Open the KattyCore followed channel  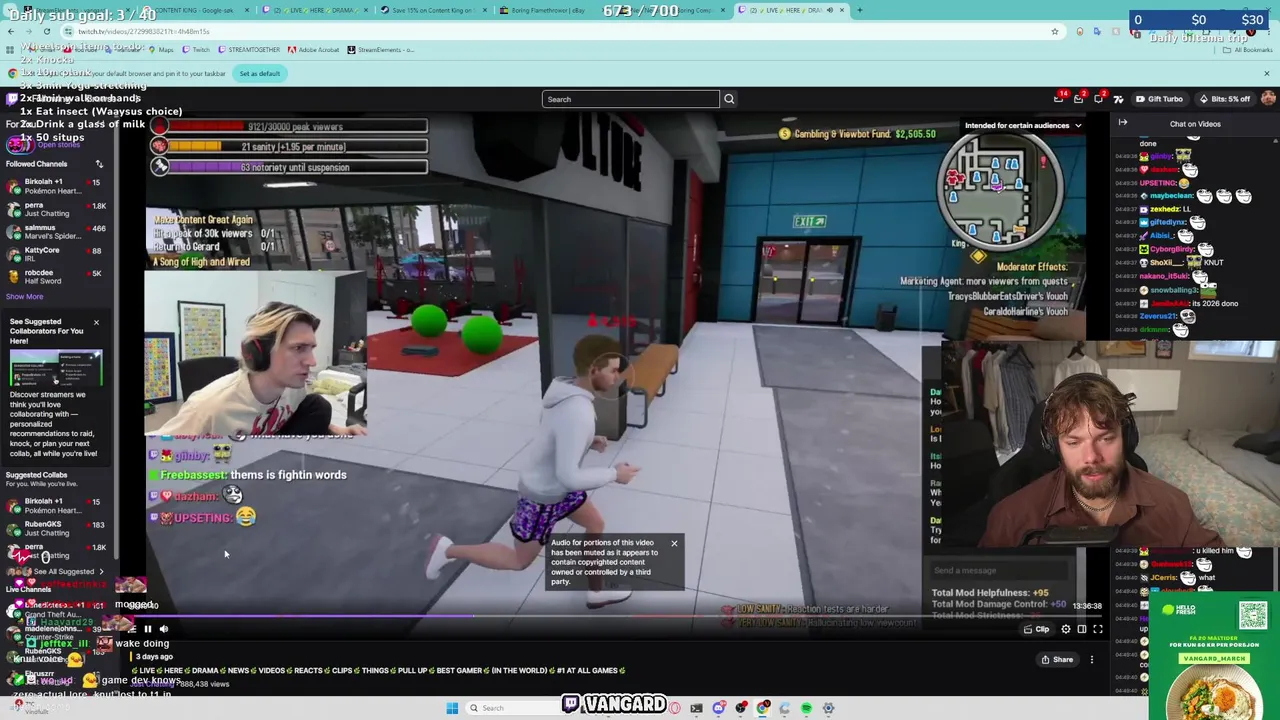click(56, 254)
